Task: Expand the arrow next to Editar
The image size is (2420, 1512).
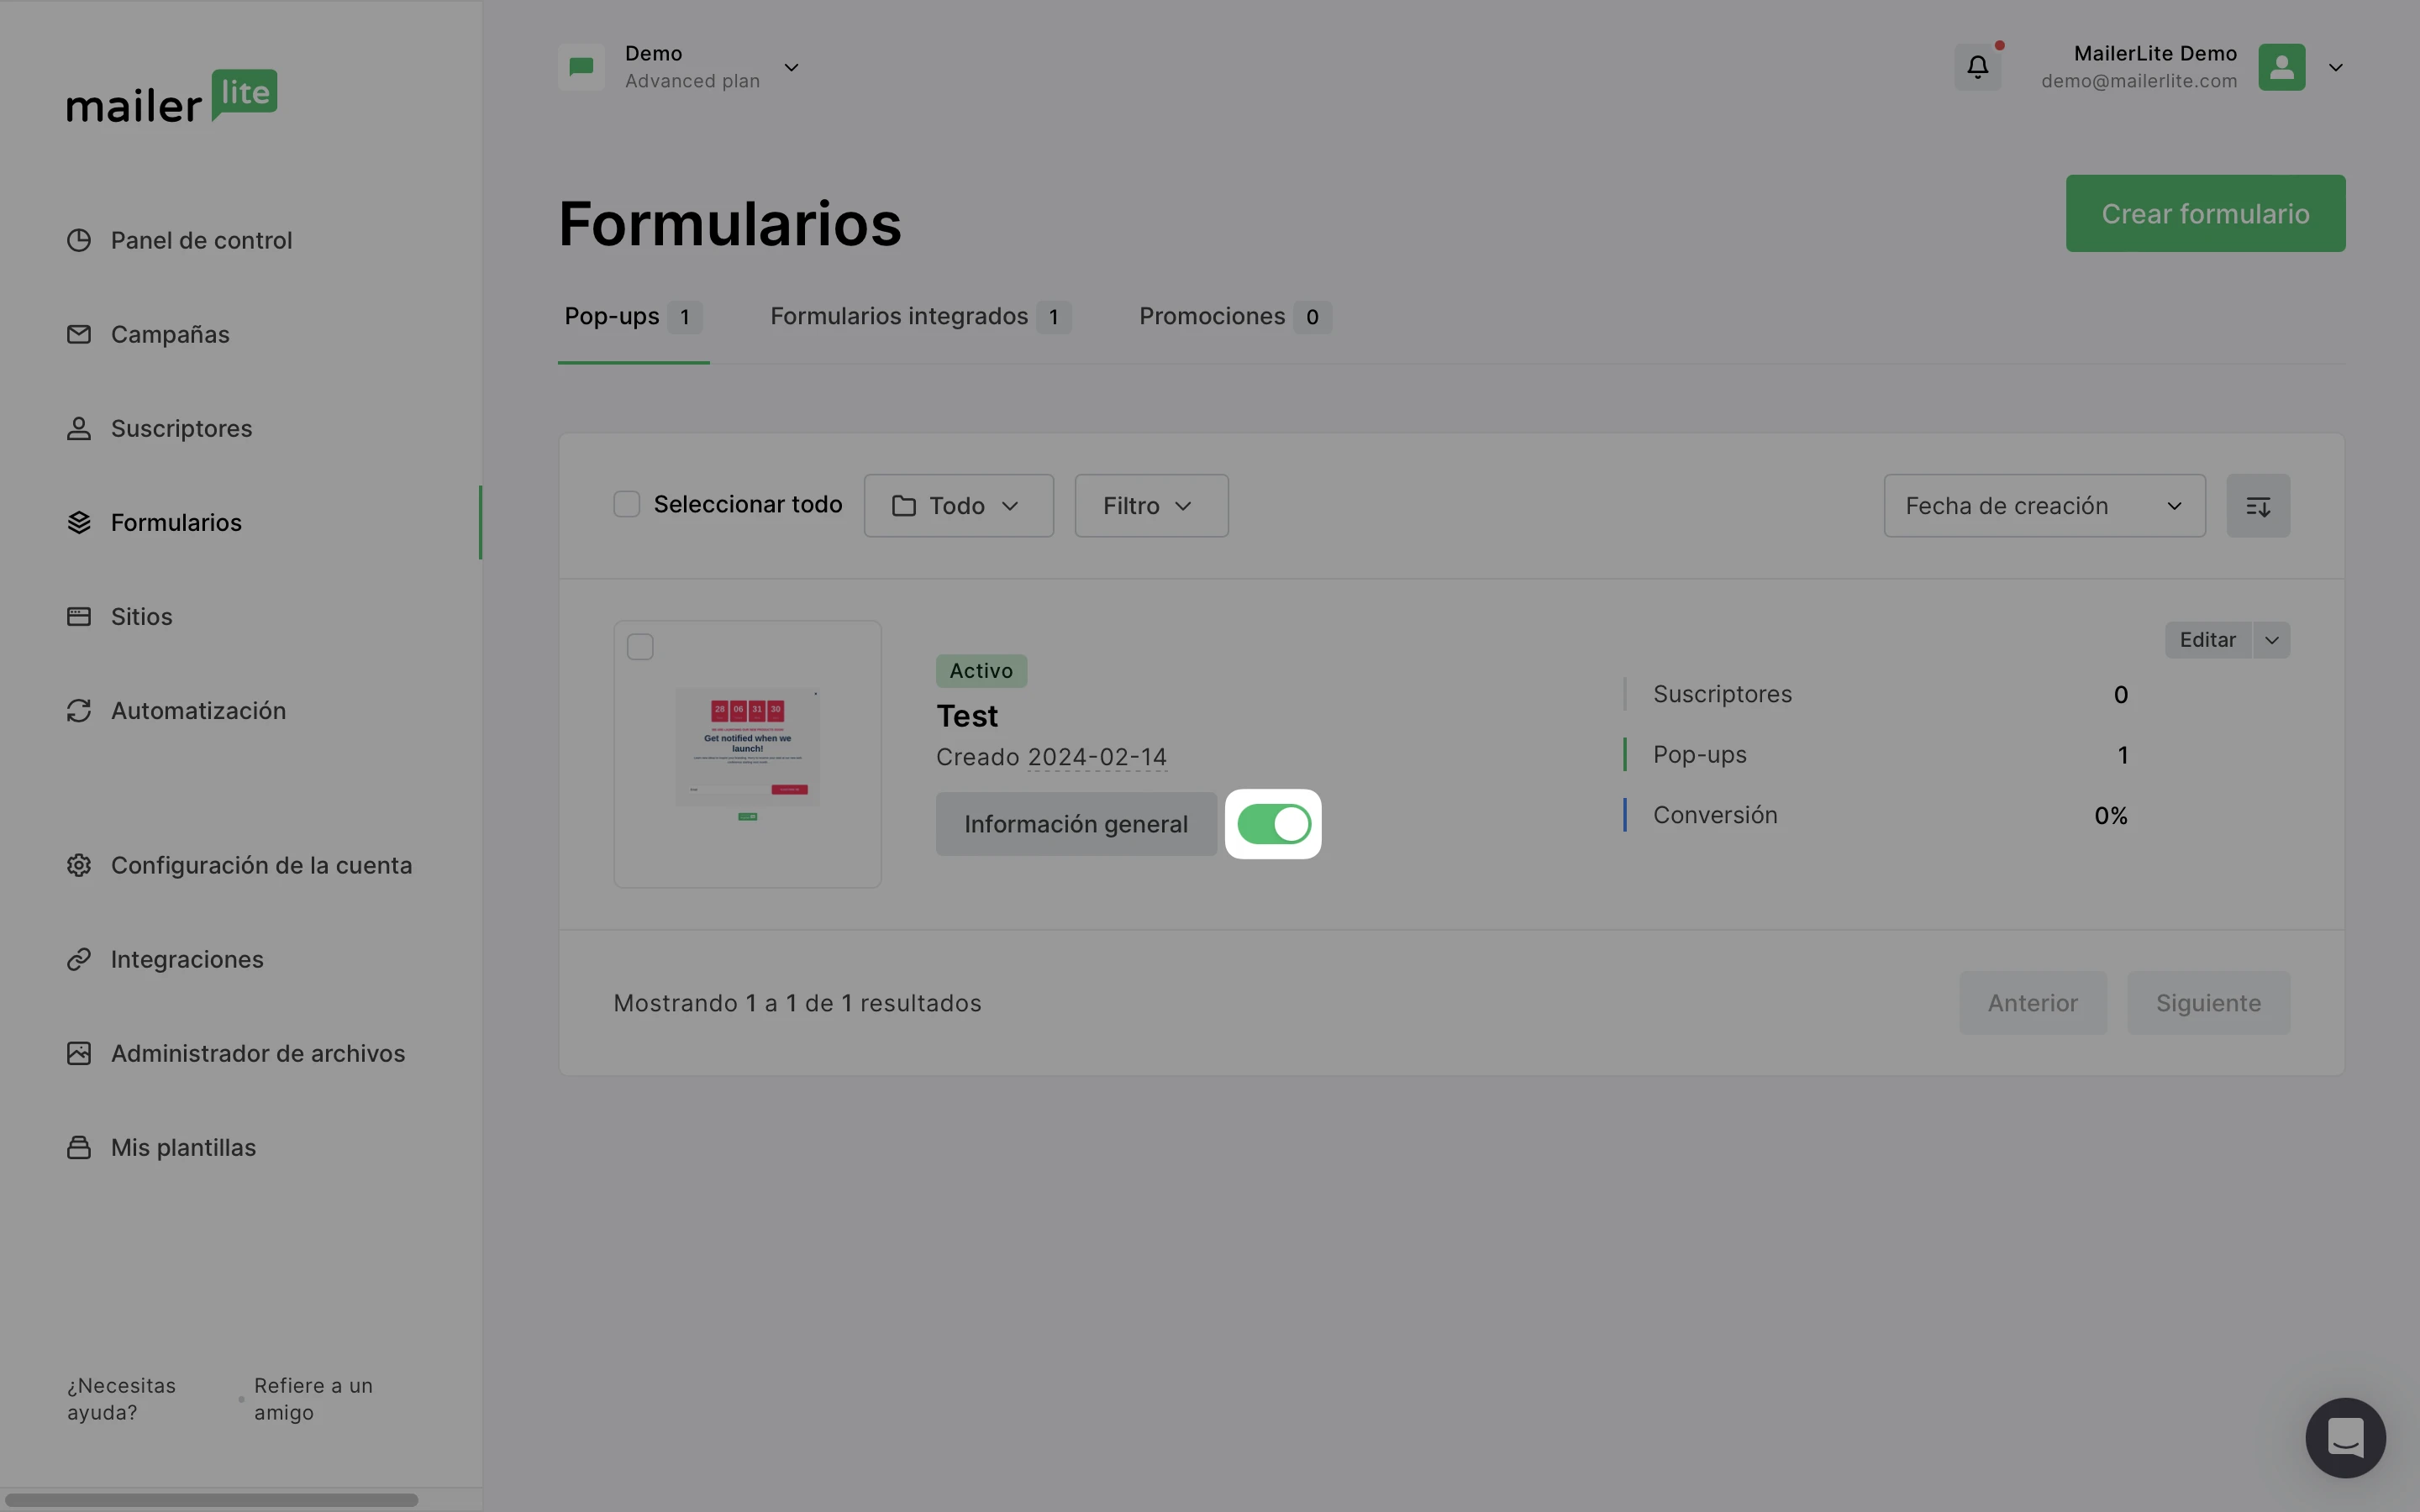Action: click(x=2271, y=640)
